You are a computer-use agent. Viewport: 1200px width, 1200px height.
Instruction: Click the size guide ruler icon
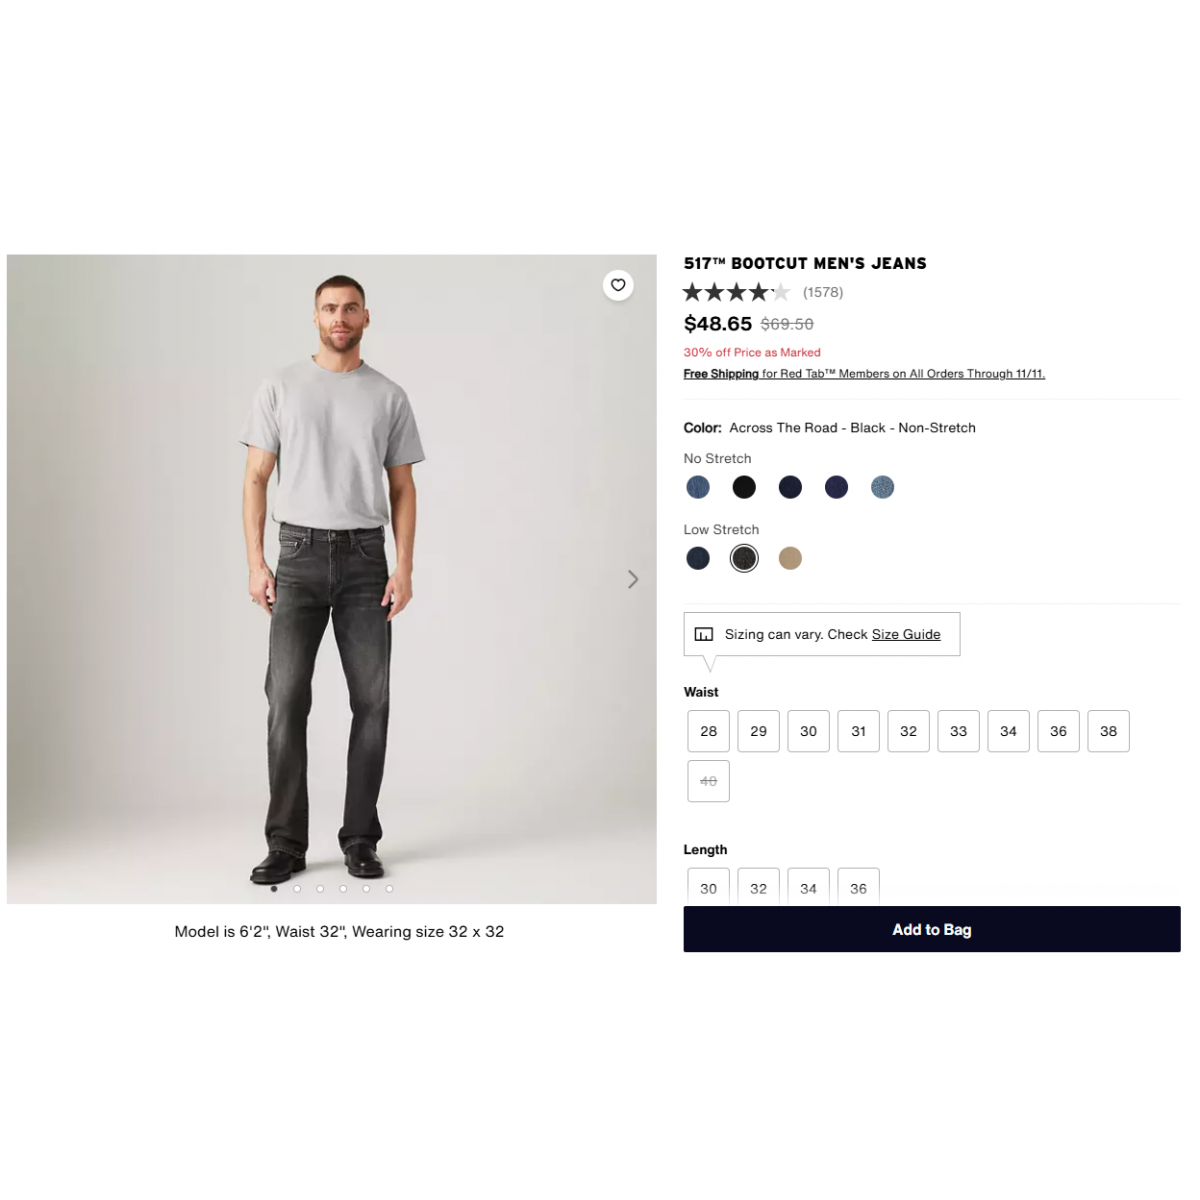pos(704,634)
